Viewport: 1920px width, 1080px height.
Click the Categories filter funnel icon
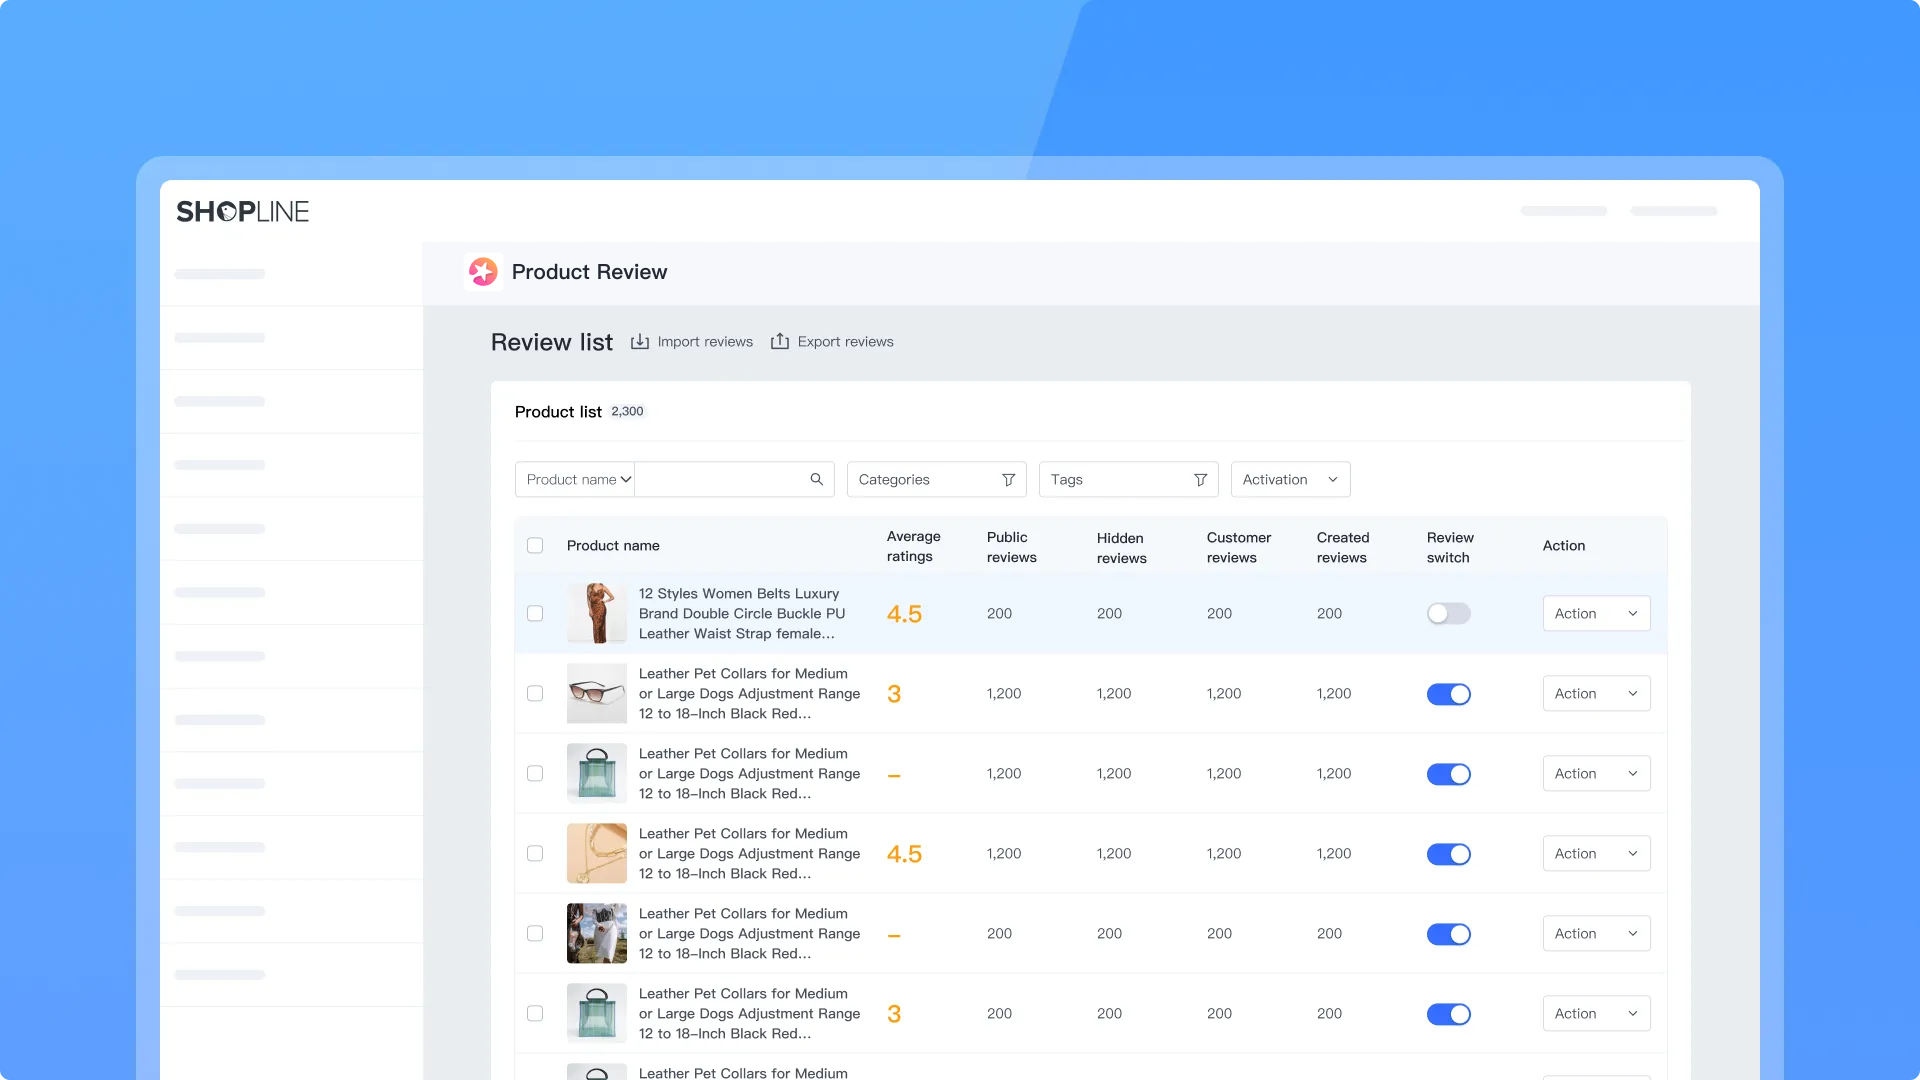(1008, 480)
